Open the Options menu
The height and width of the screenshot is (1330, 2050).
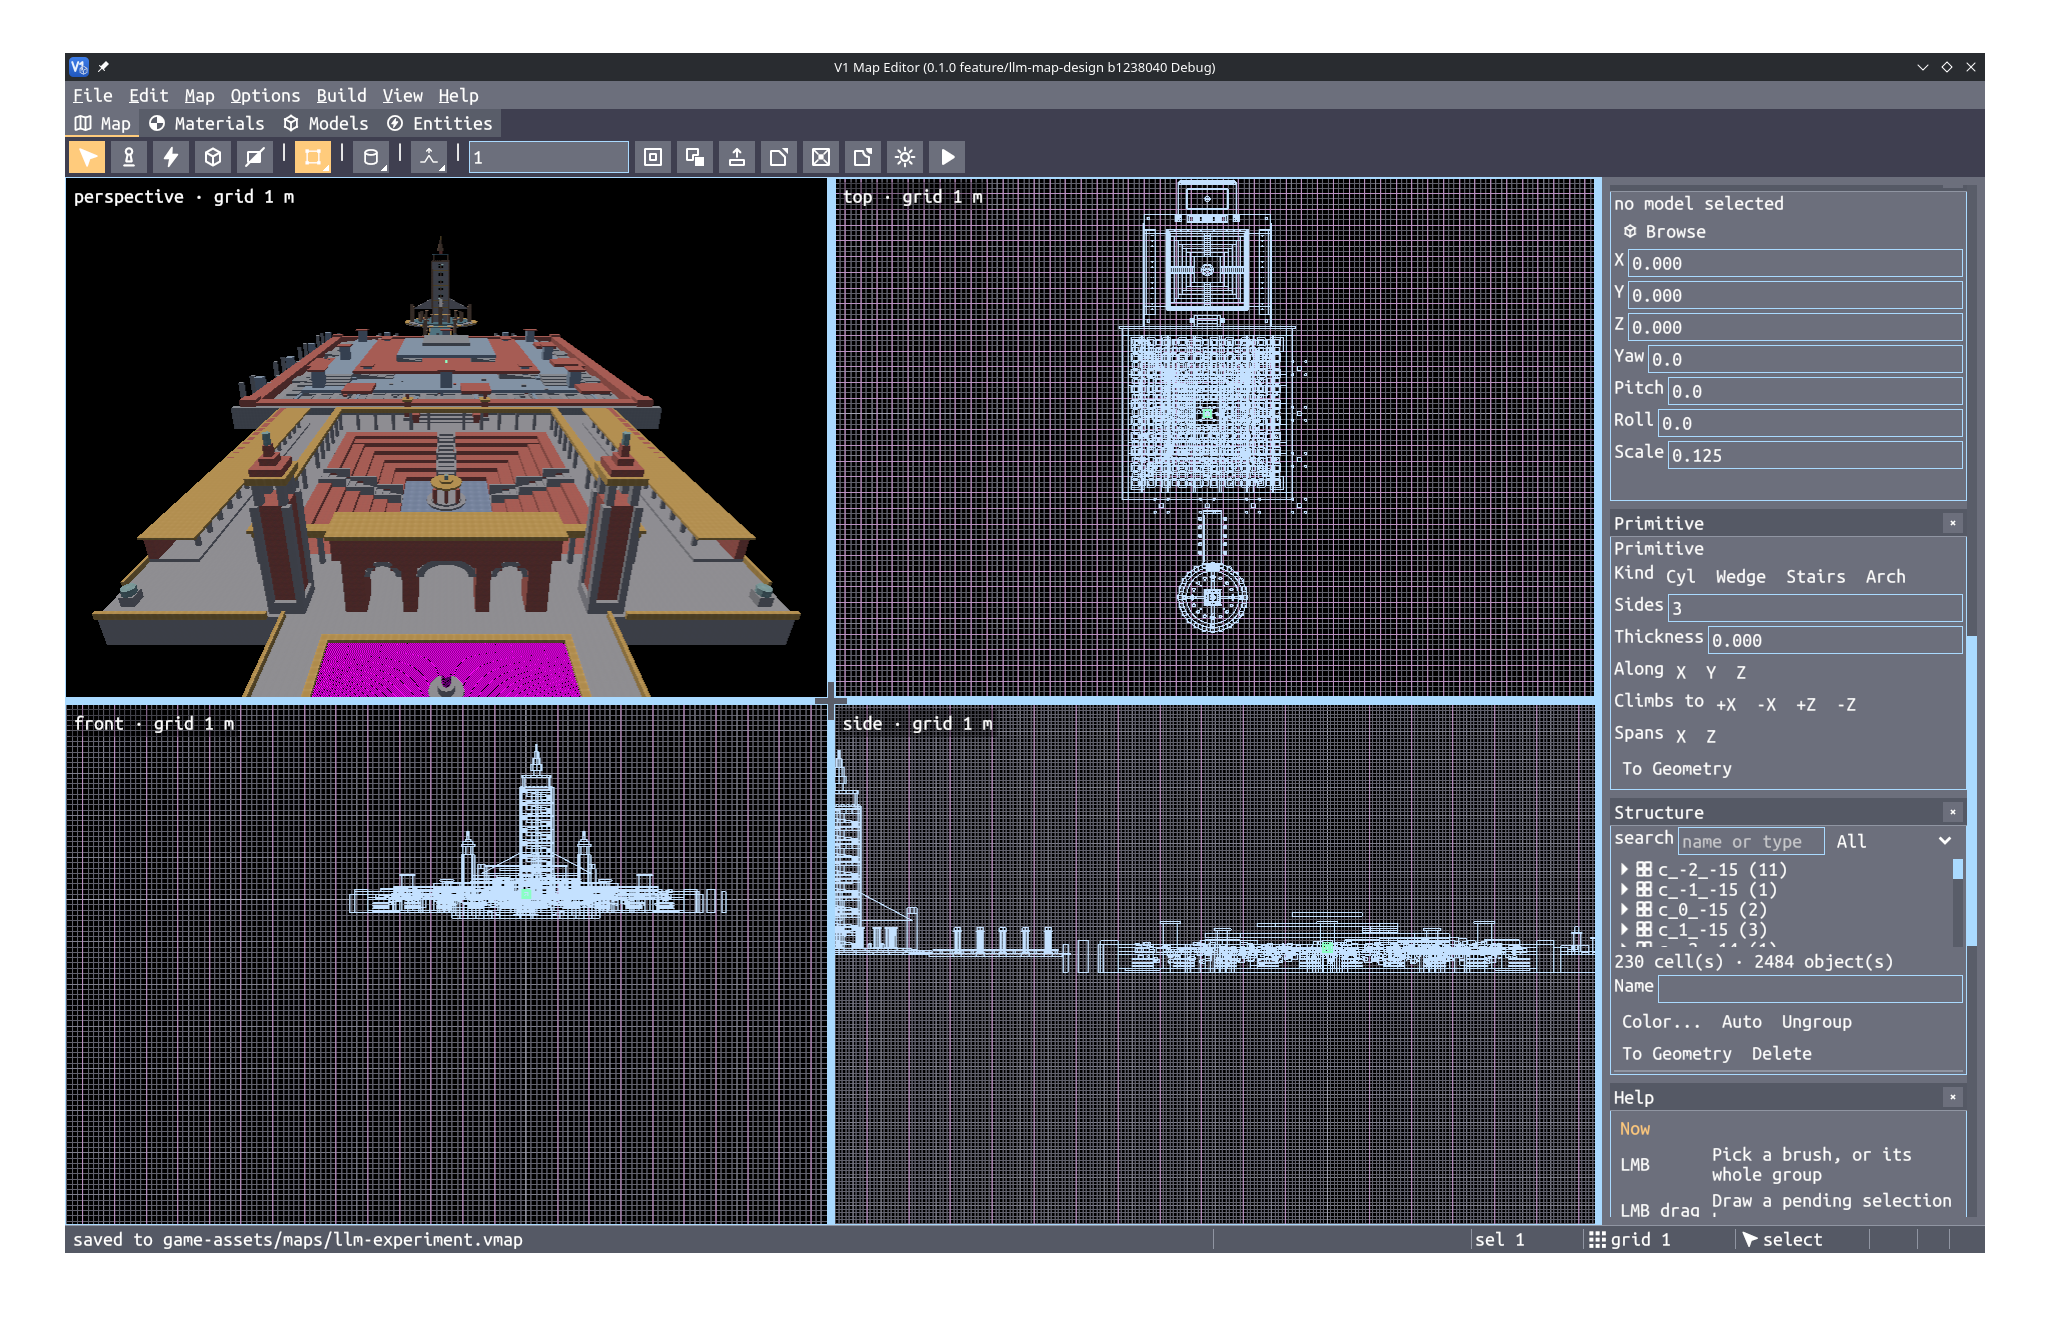pos(265,96)
